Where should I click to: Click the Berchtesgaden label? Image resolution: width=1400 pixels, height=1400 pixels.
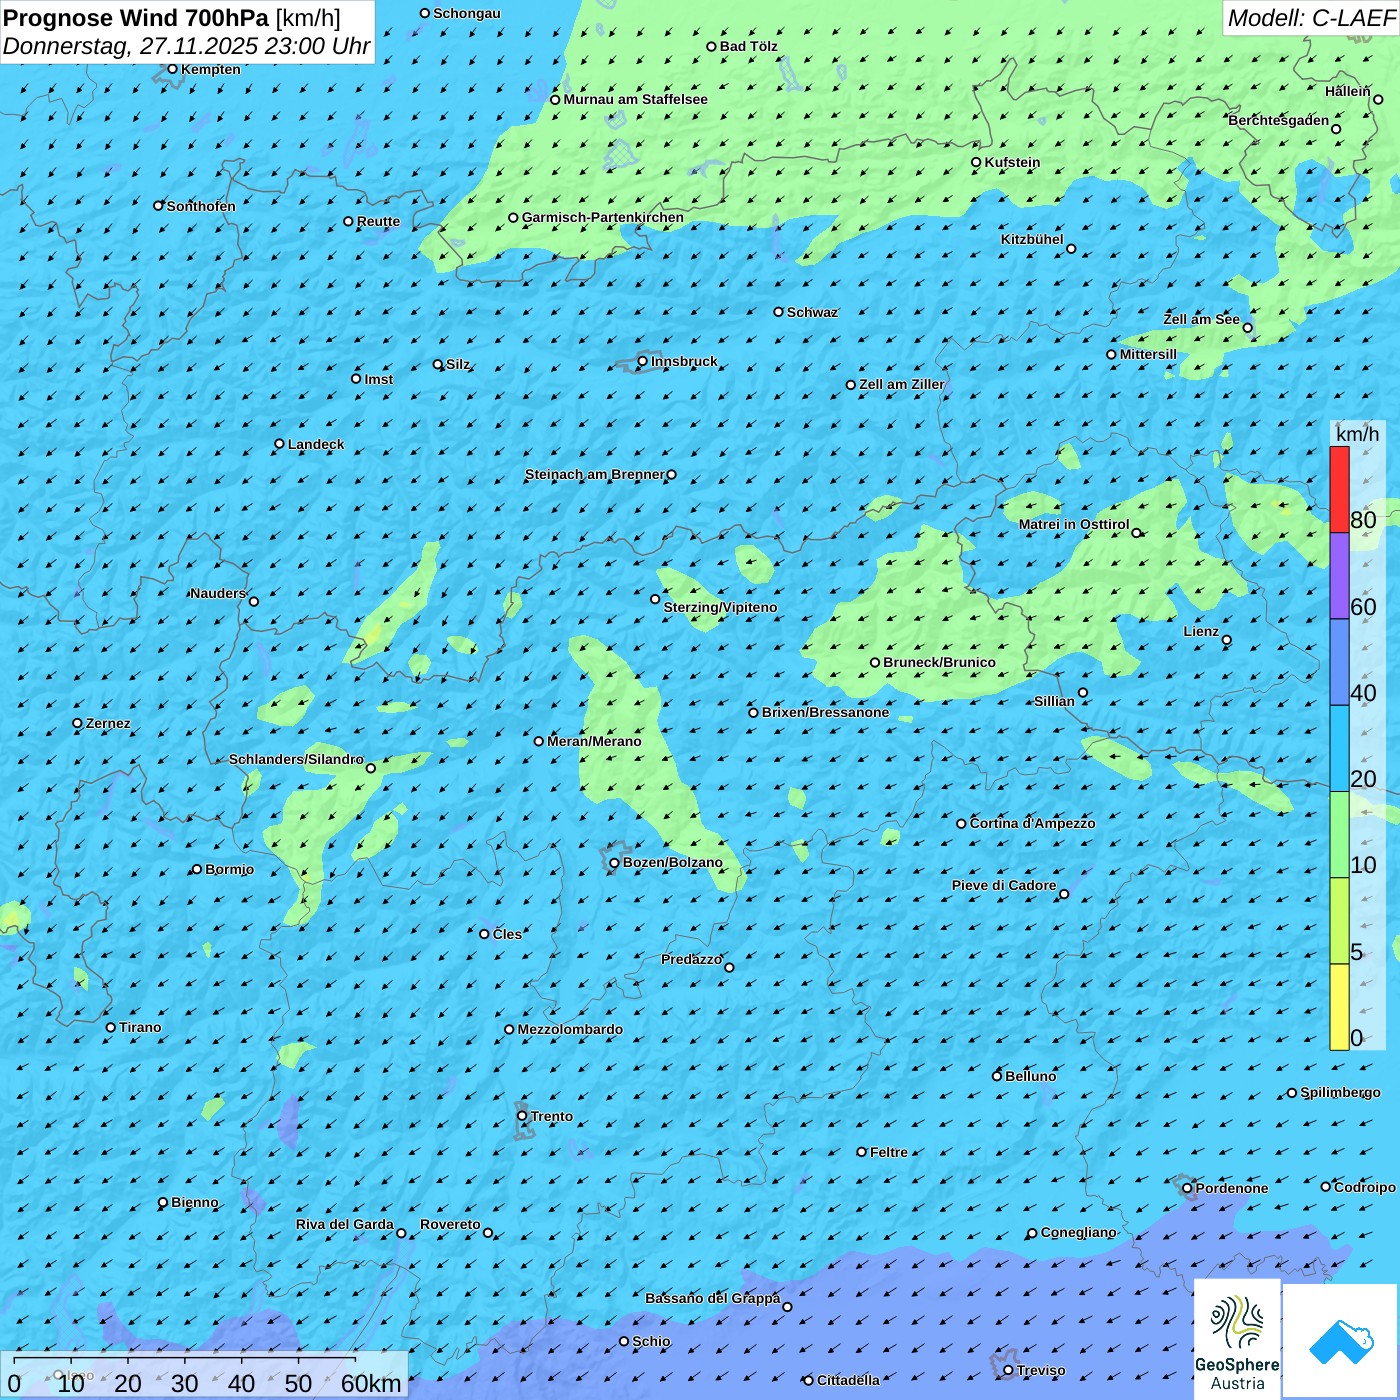click(1278, 120)
